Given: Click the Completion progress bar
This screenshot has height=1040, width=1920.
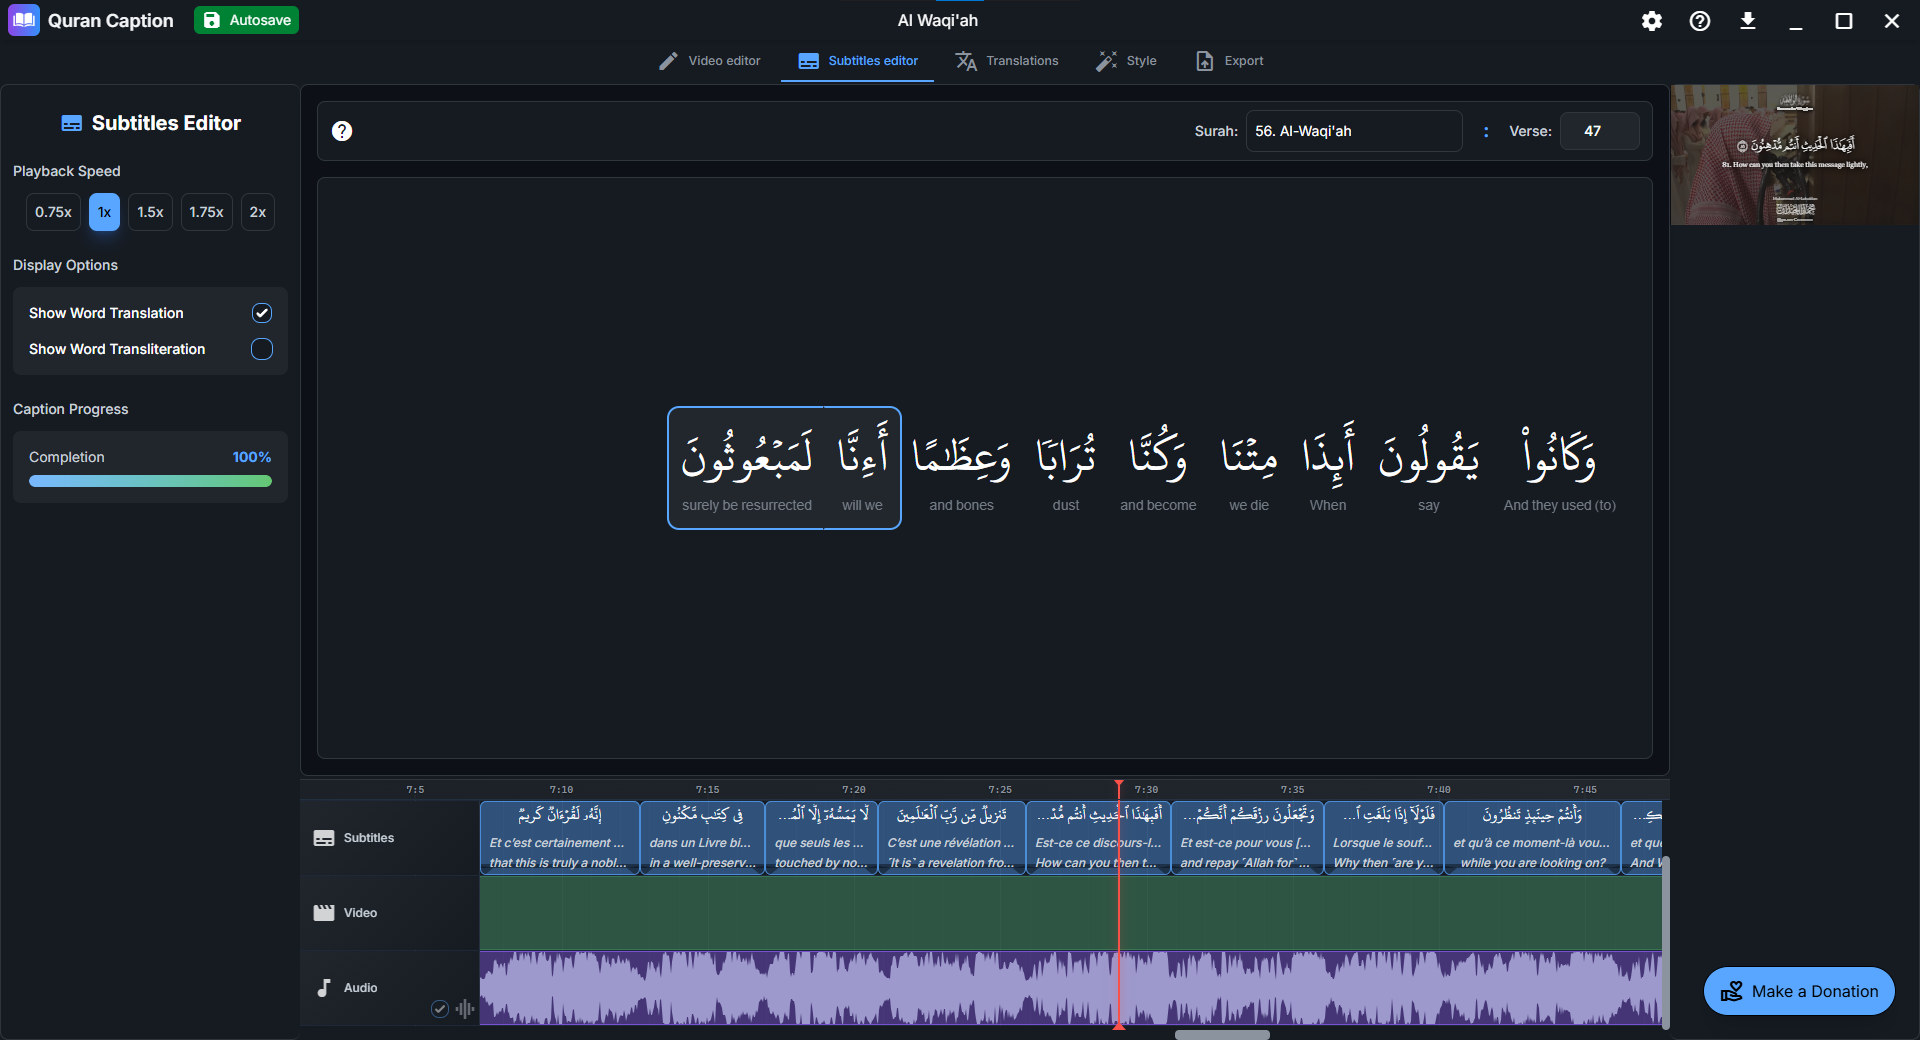Looking at the screenshot, I should pos(149,481).
